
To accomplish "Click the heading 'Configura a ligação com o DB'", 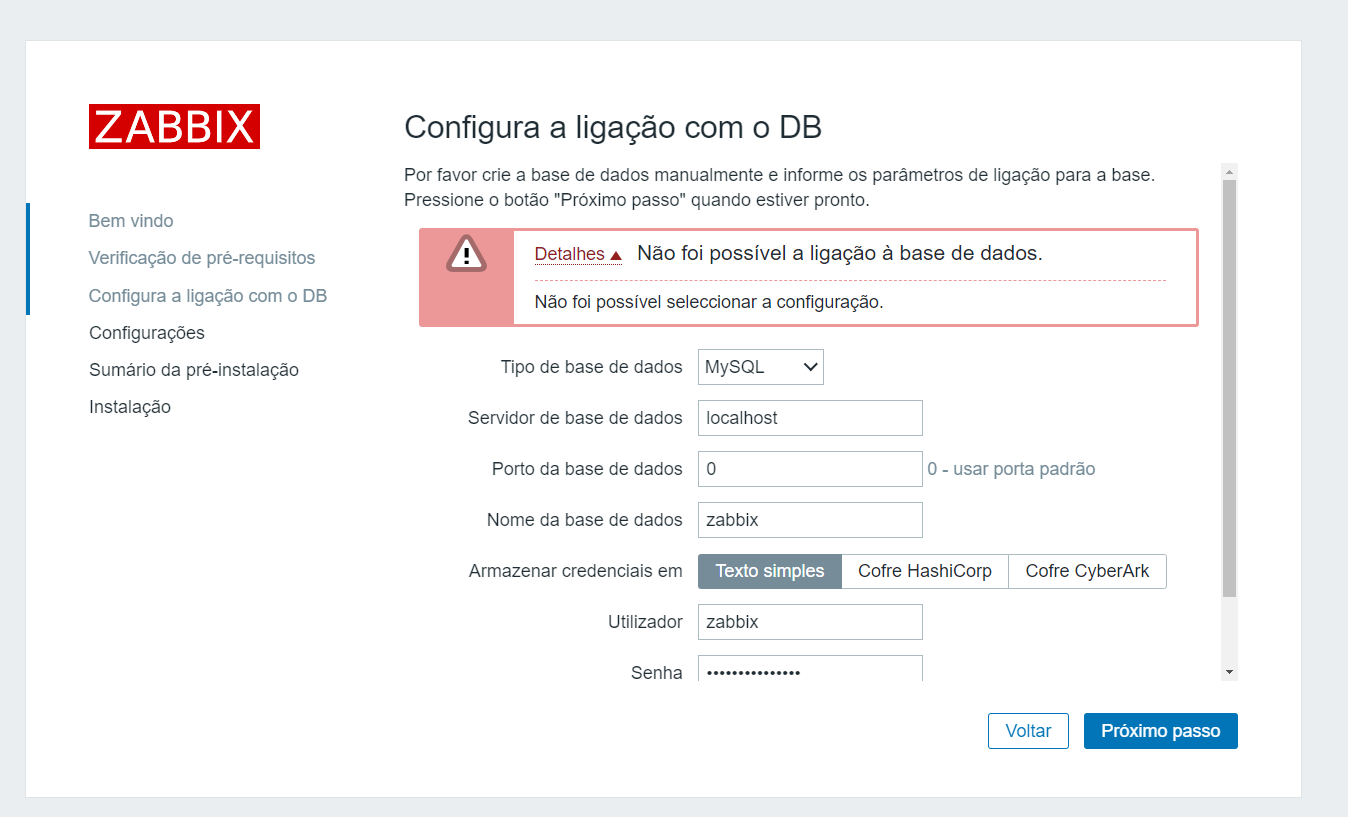I will click(613, 128).
